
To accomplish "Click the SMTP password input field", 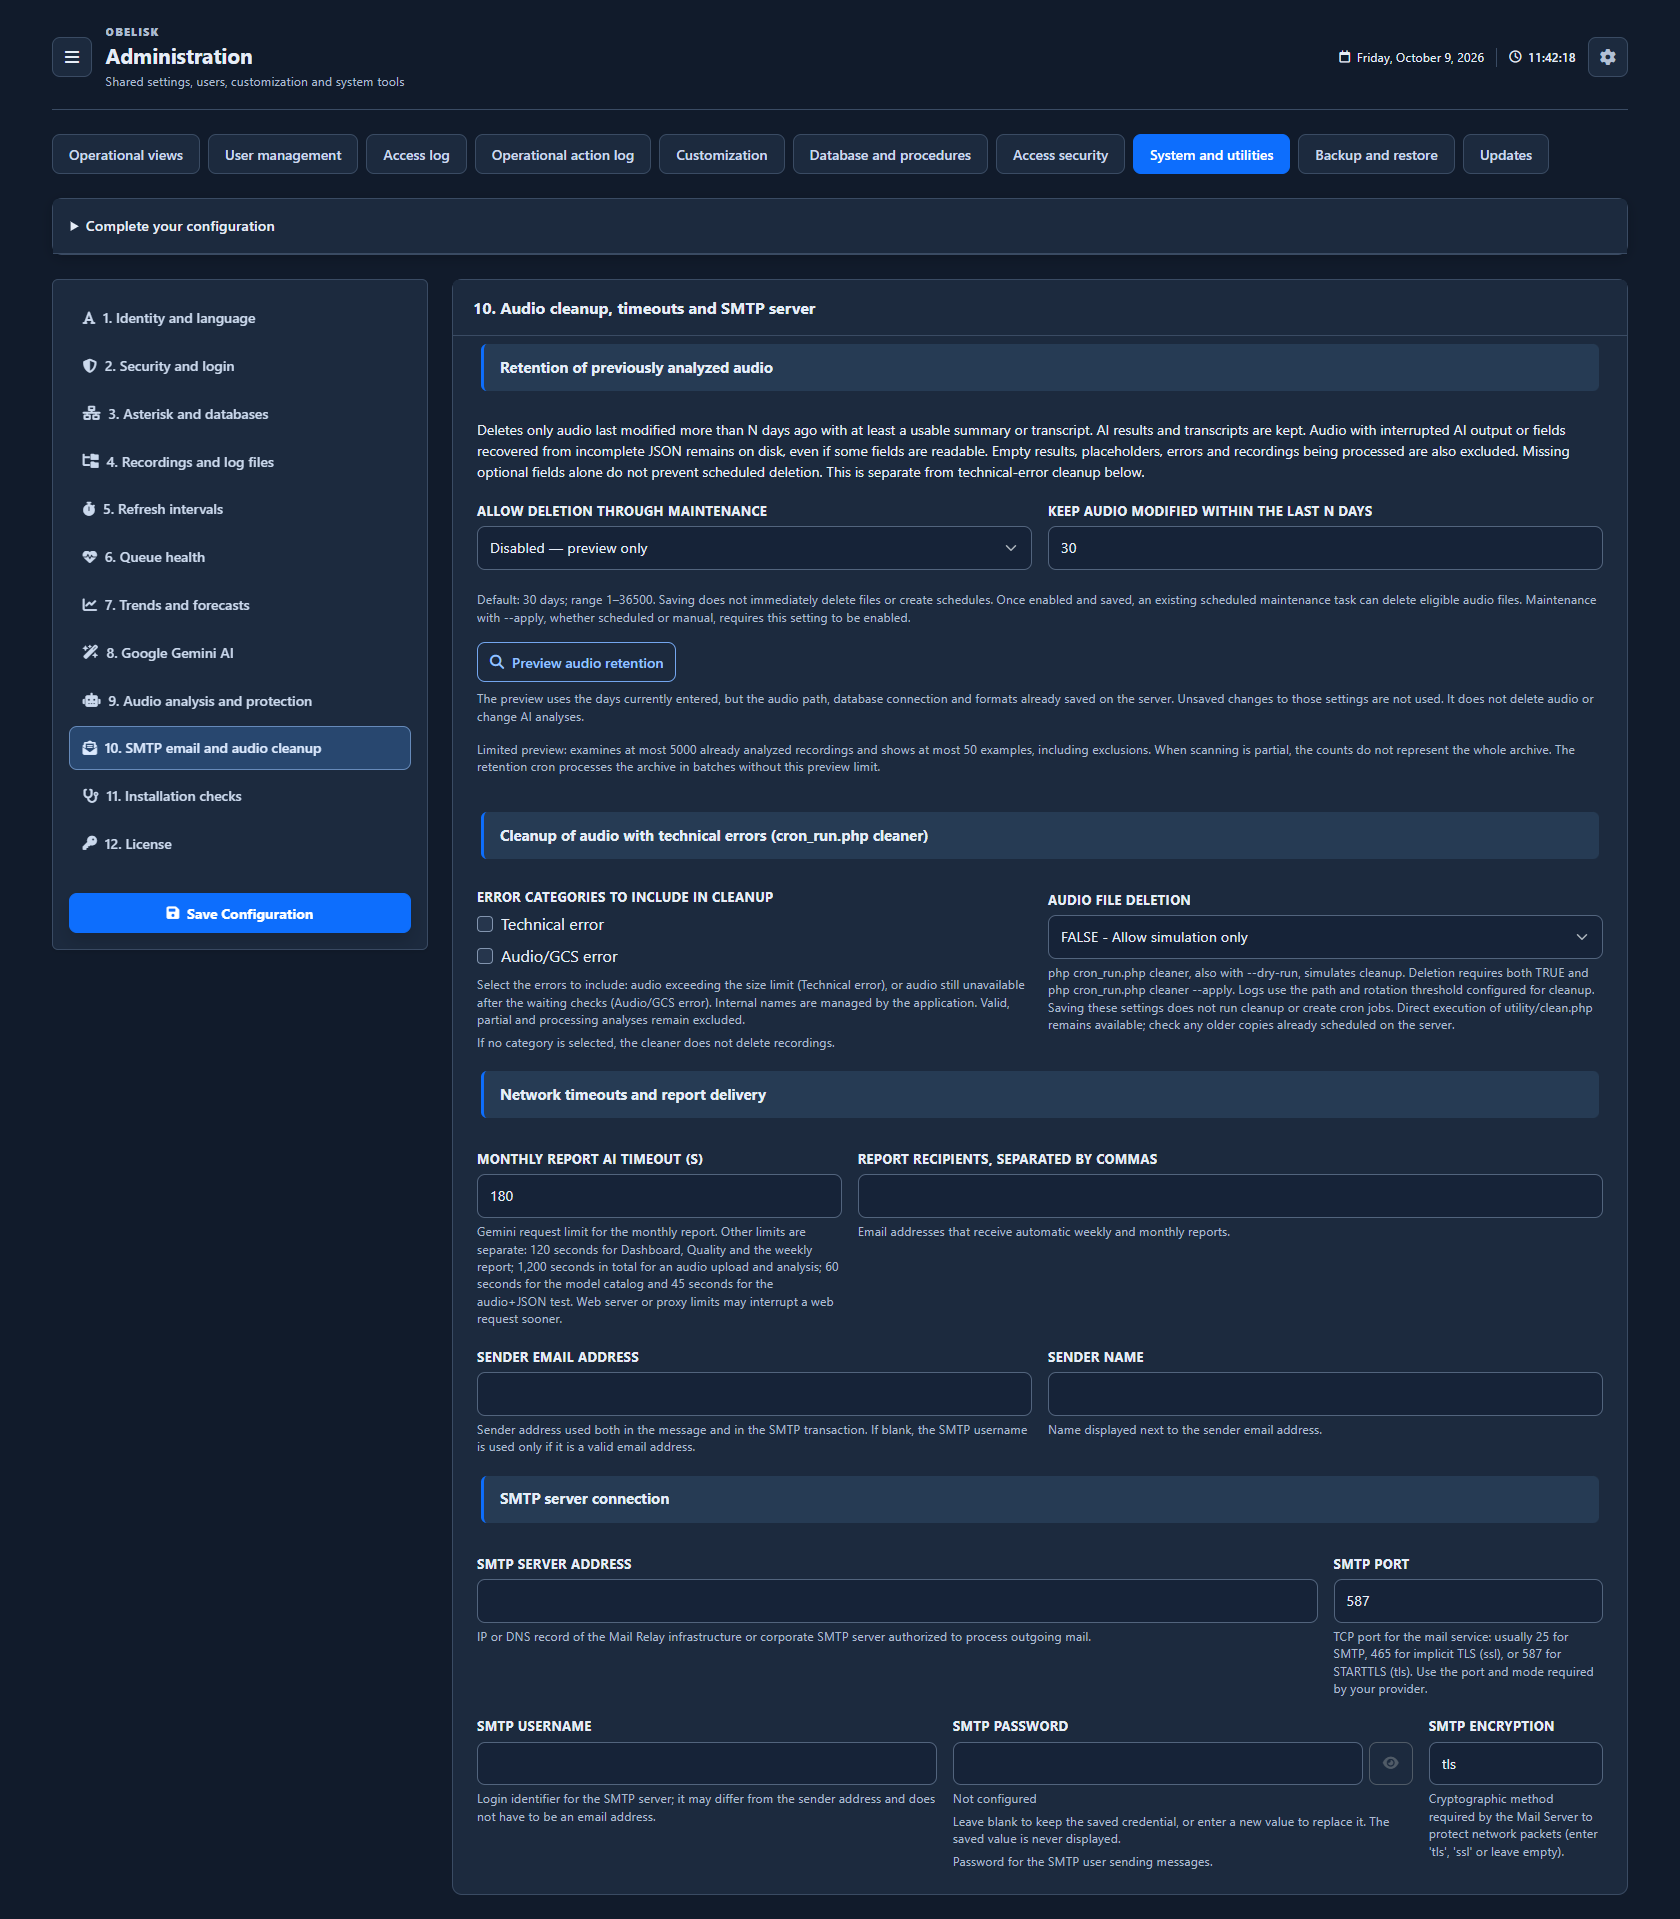I will [1158, 1763].
